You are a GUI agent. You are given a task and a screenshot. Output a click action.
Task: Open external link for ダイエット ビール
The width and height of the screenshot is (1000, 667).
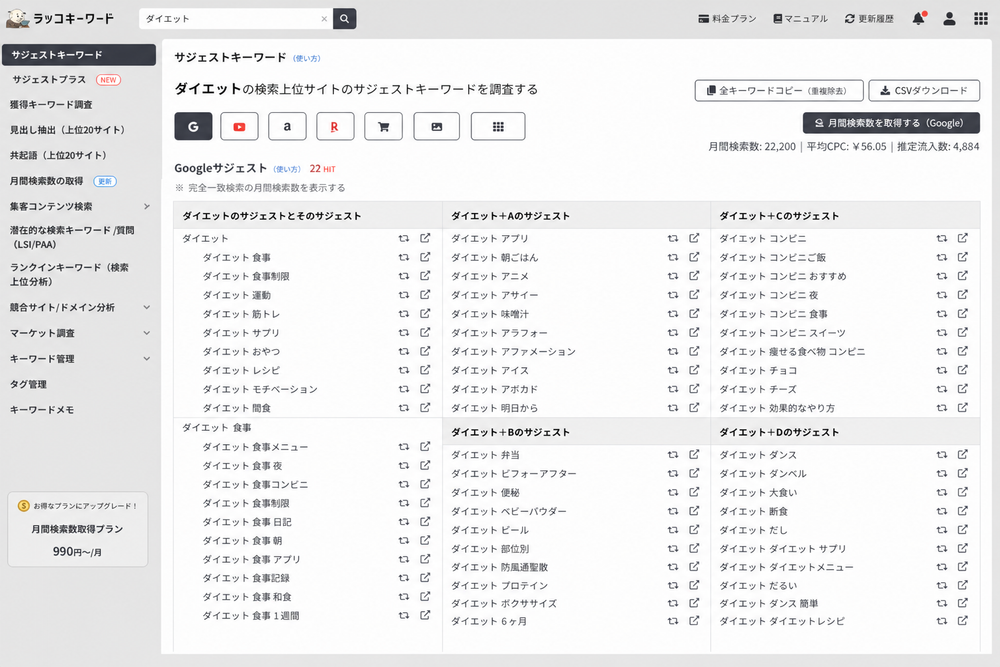pyautogui.click(x=694, y=529)
